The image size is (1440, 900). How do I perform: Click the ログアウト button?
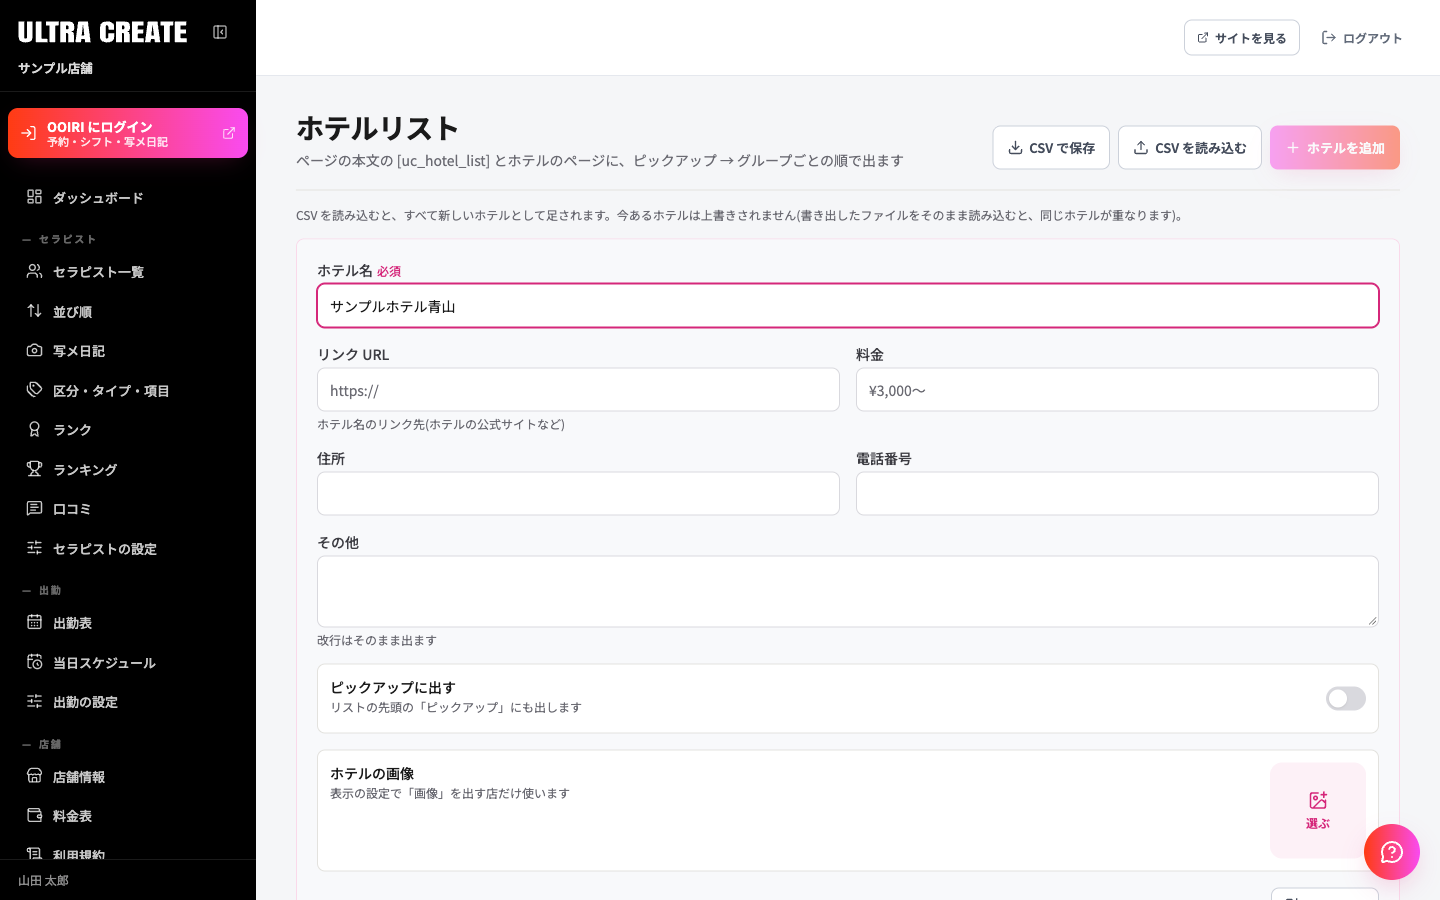[1362, 38]
